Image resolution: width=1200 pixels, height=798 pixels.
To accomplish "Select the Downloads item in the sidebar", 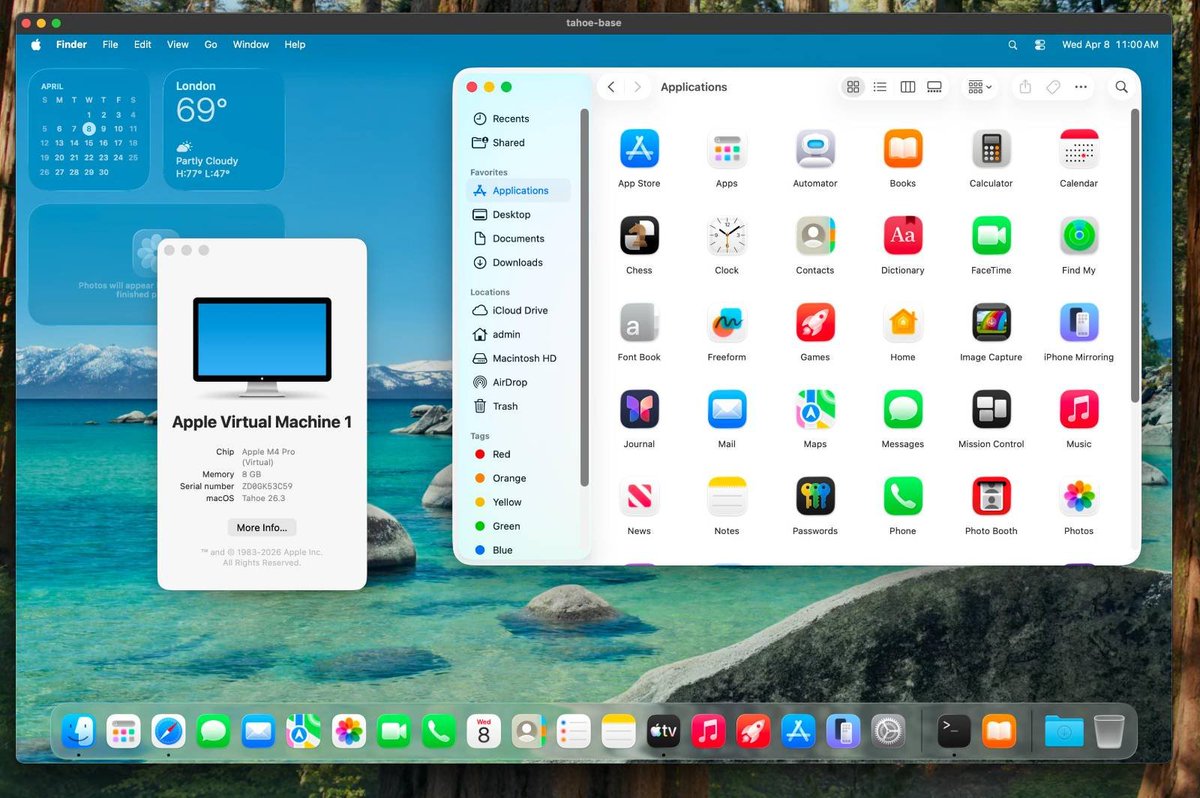I will 517,262.
